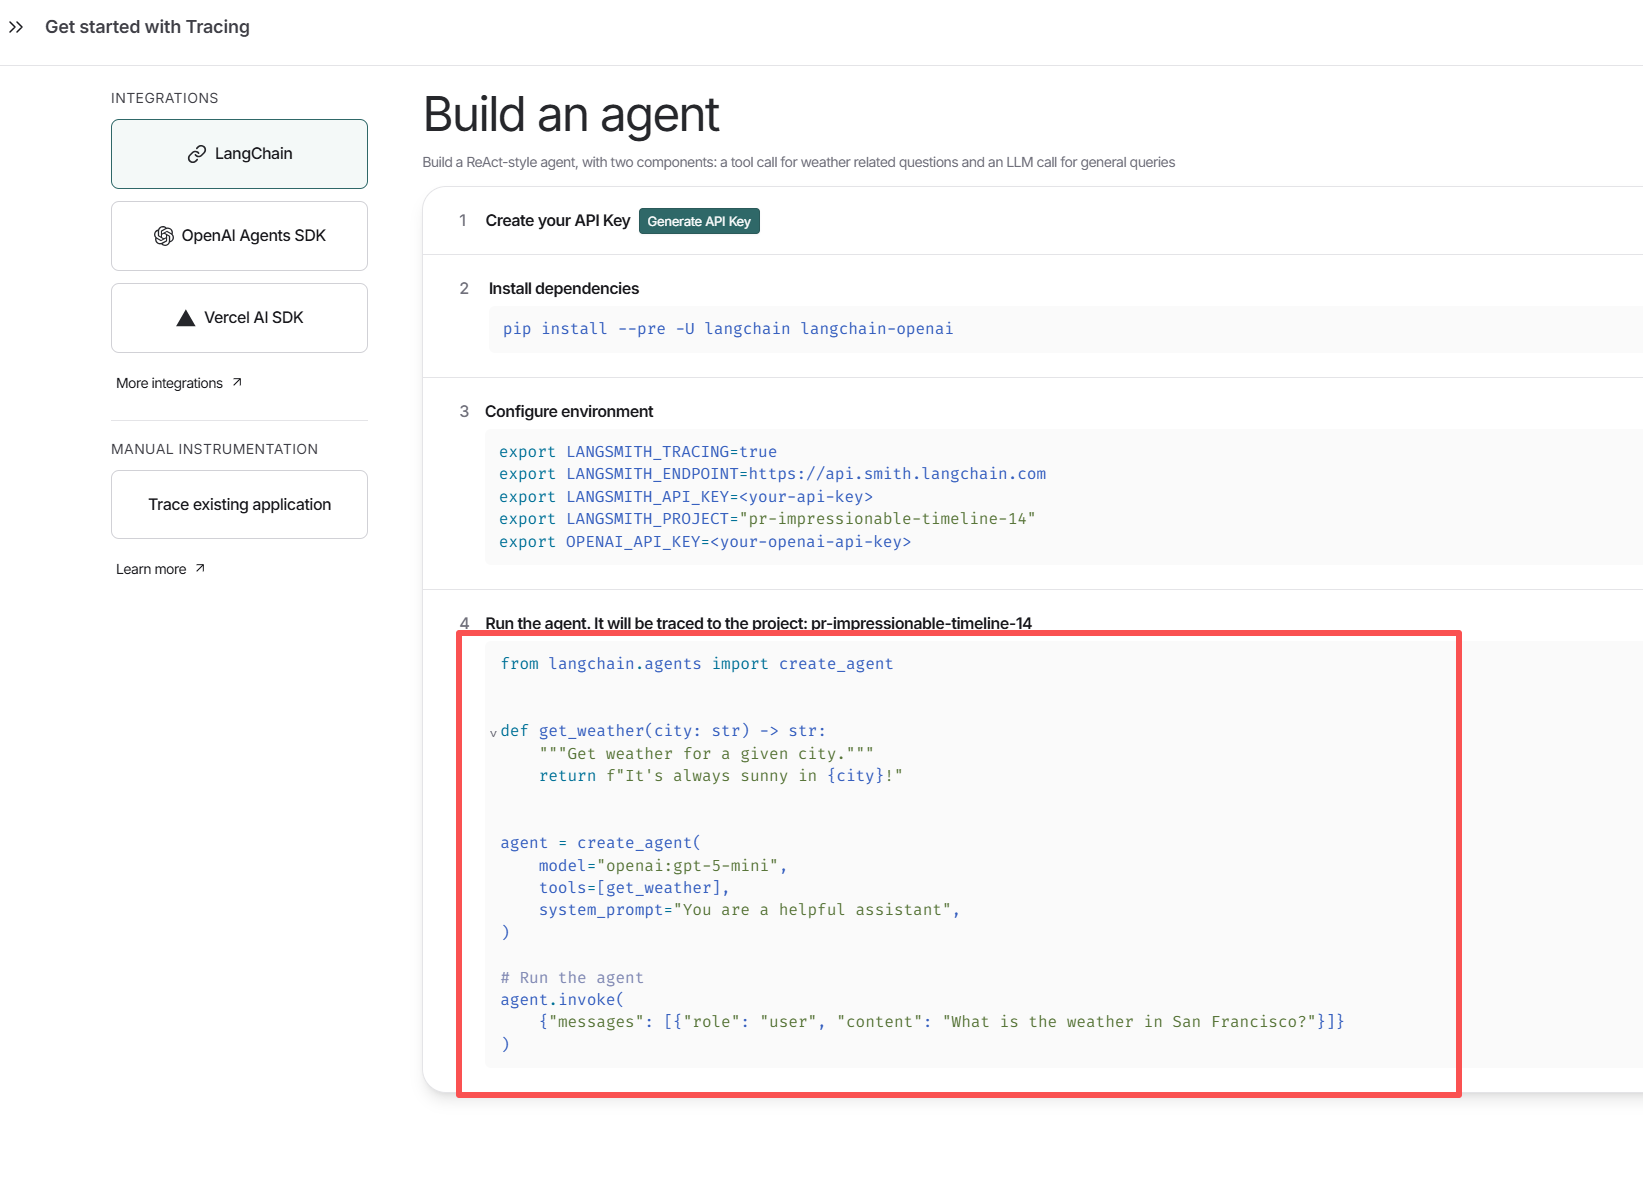Click the get_weather docstring line
1643x1200 pixels.
706,754
